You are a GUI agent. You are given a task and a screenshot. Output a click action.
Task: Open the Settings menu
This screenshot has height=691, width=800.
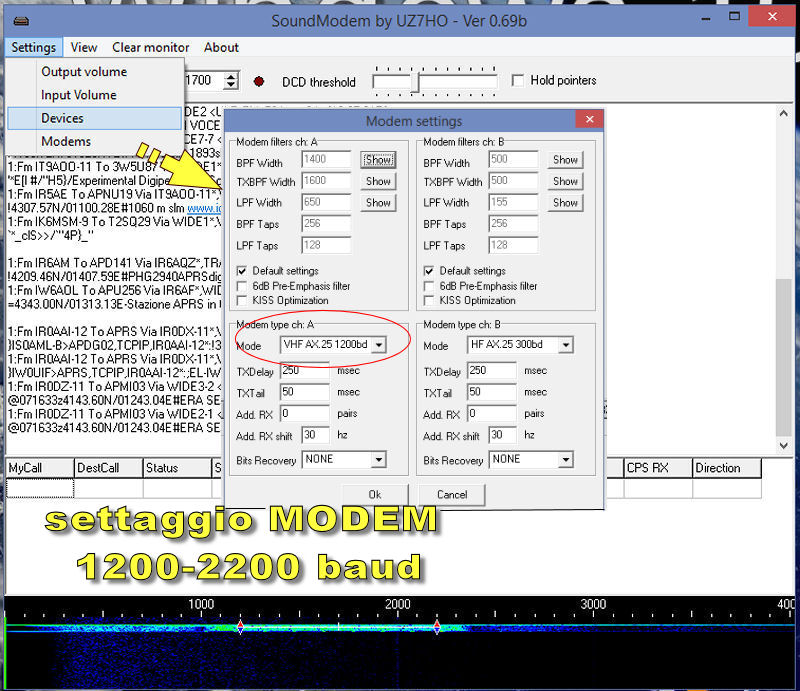pyautogui.click(x=34, y=47)
